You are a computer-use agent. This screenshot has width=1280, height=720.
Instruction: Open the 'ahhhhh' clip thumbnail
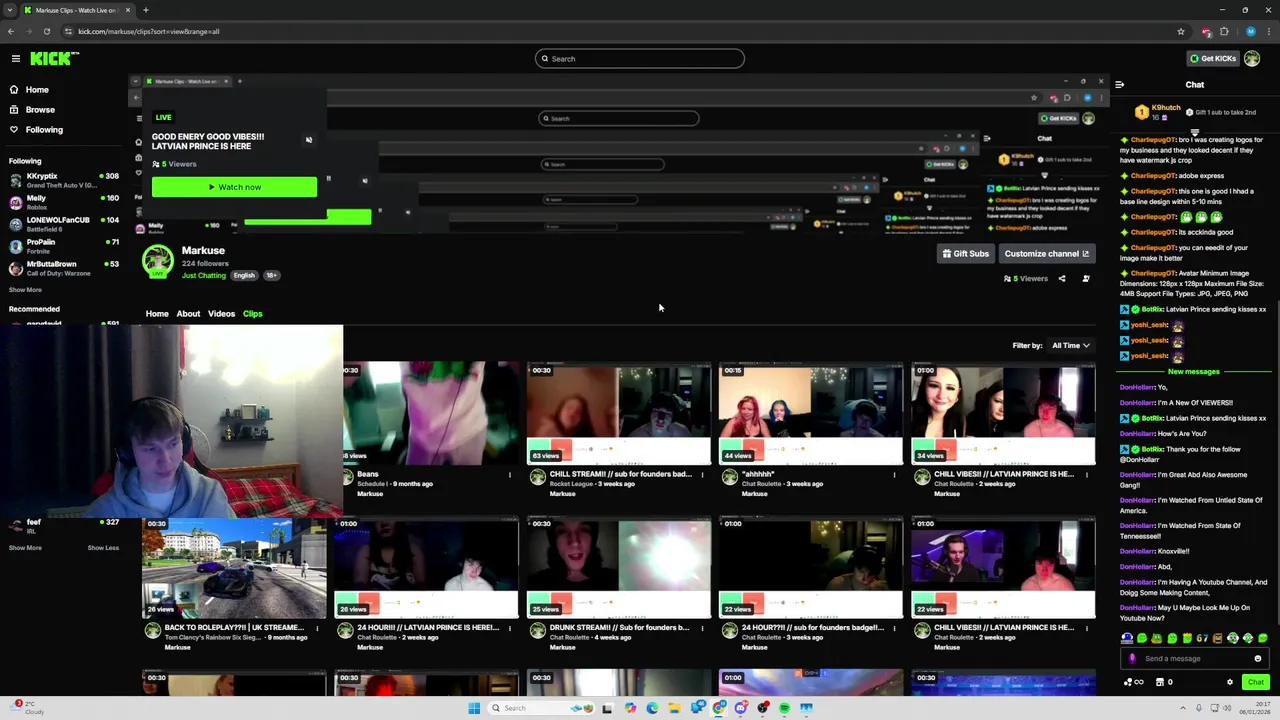pos(811,414)
